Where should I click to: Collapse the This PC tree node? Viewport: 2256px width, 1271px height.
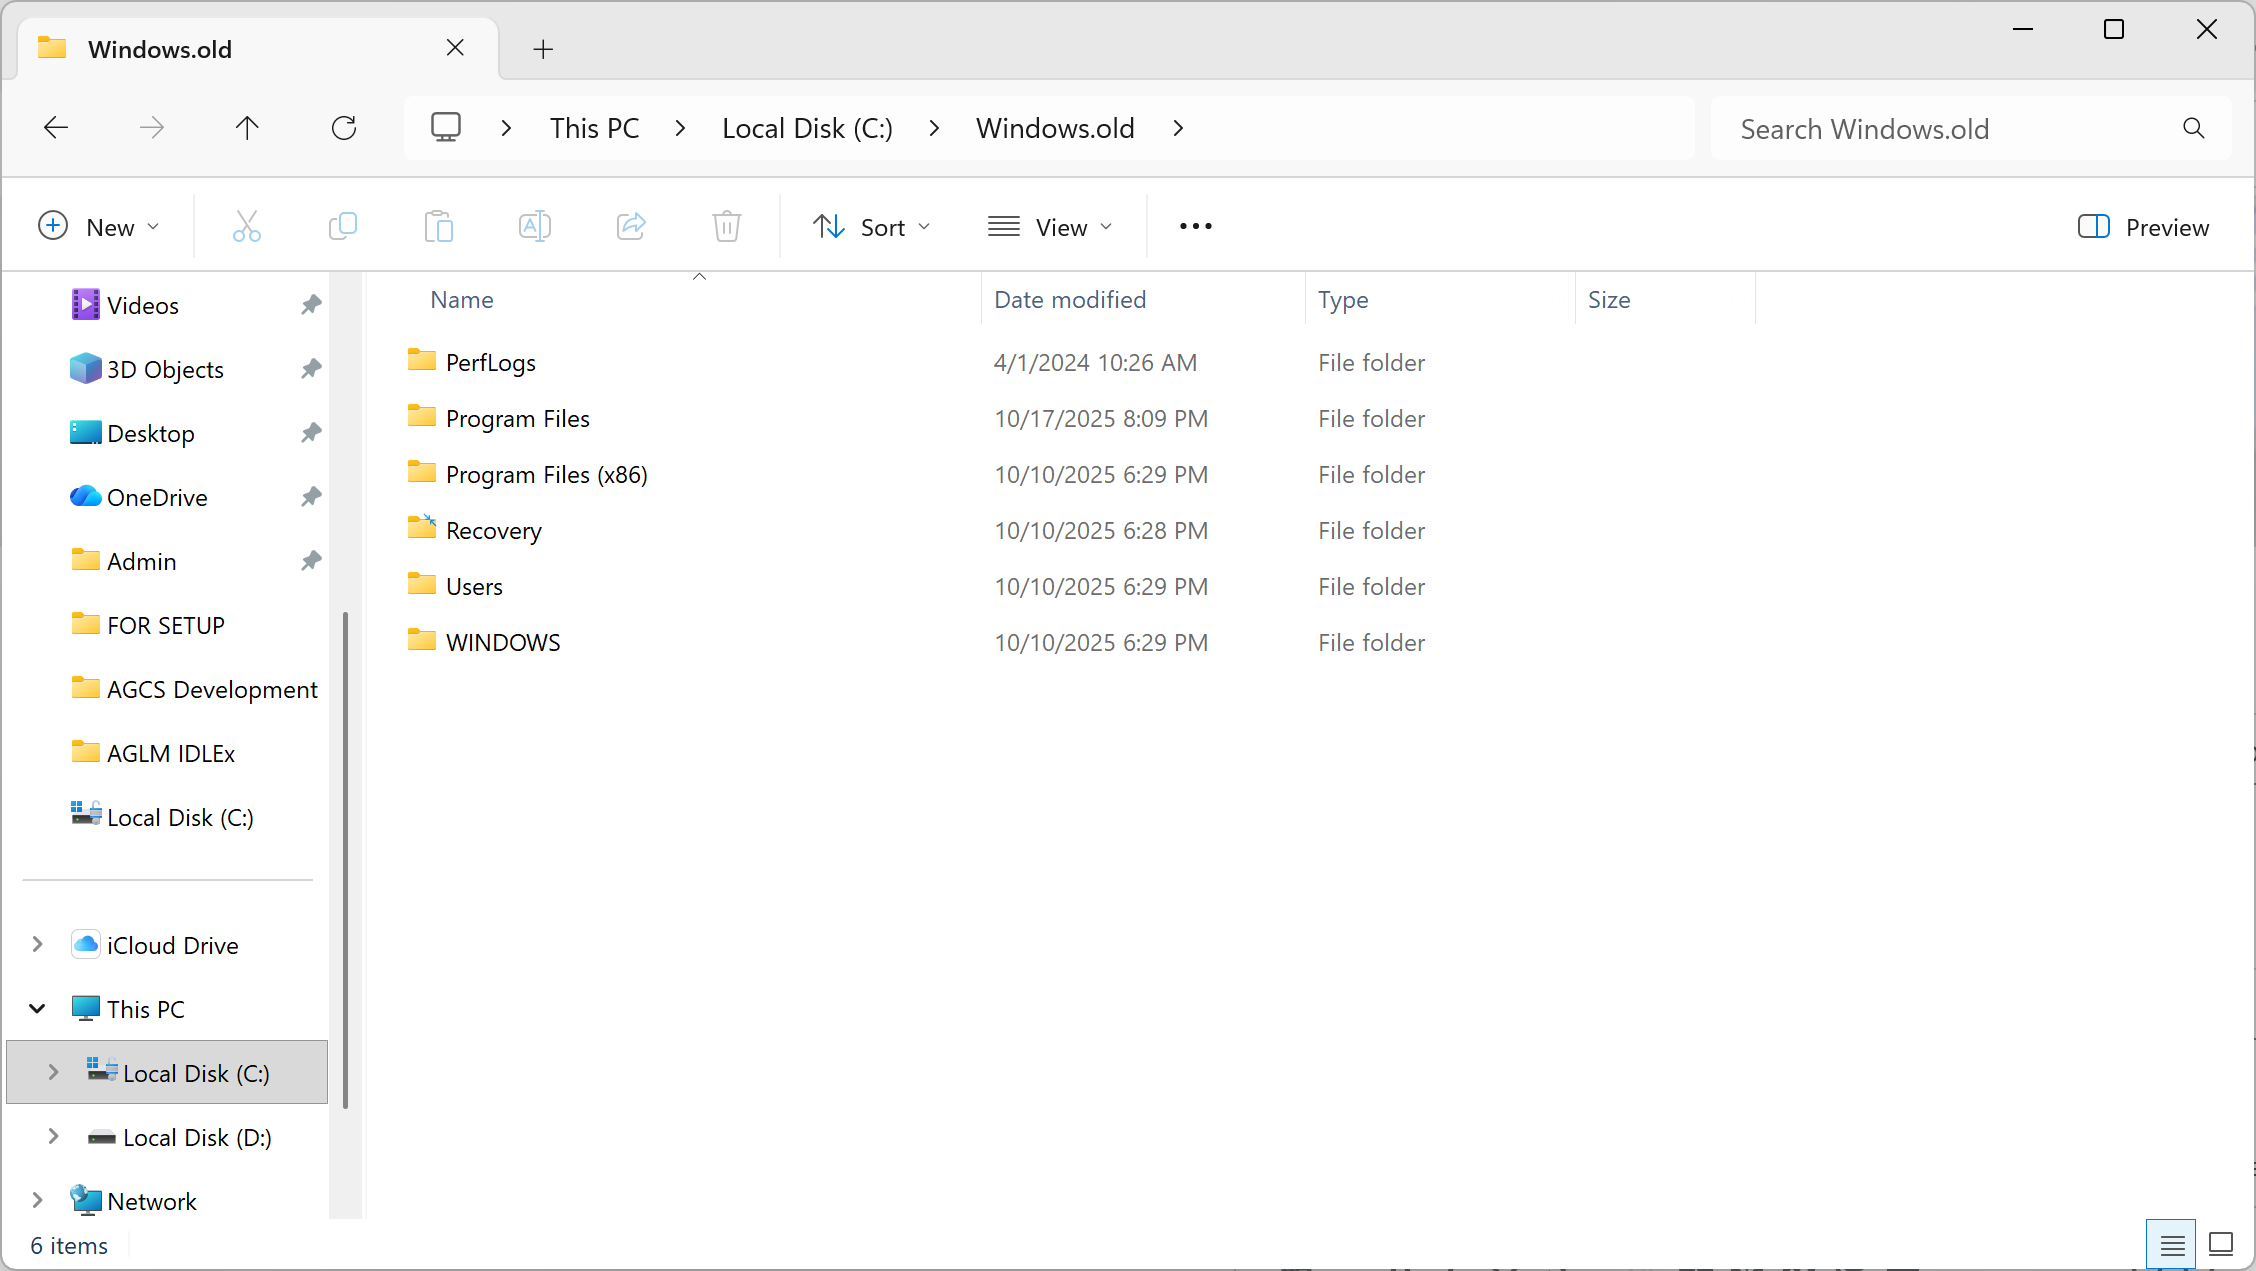[x=38, y=1009]
